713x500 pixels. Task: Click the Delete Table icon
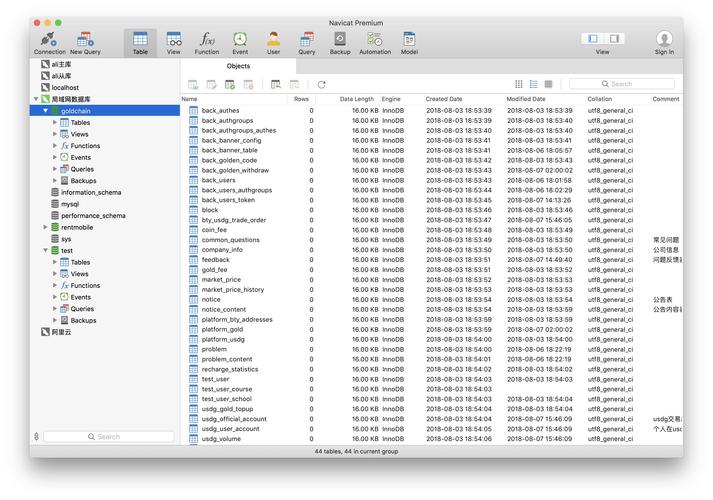coord(248,85)
